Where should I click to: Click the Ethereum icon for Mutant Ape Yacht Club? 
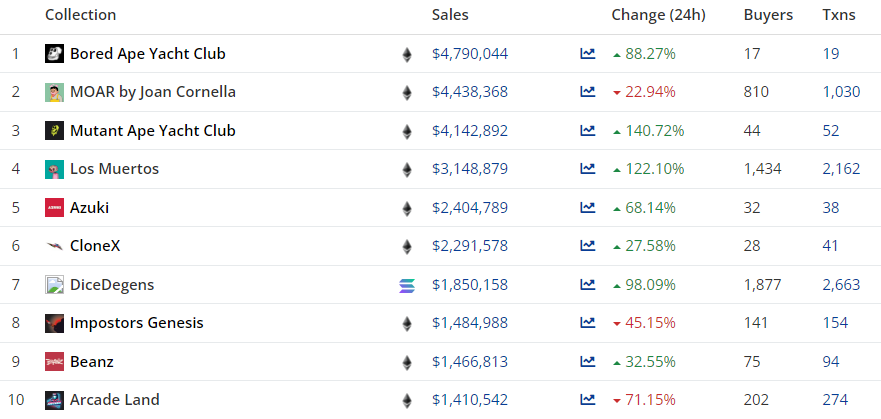pos(406,131)
